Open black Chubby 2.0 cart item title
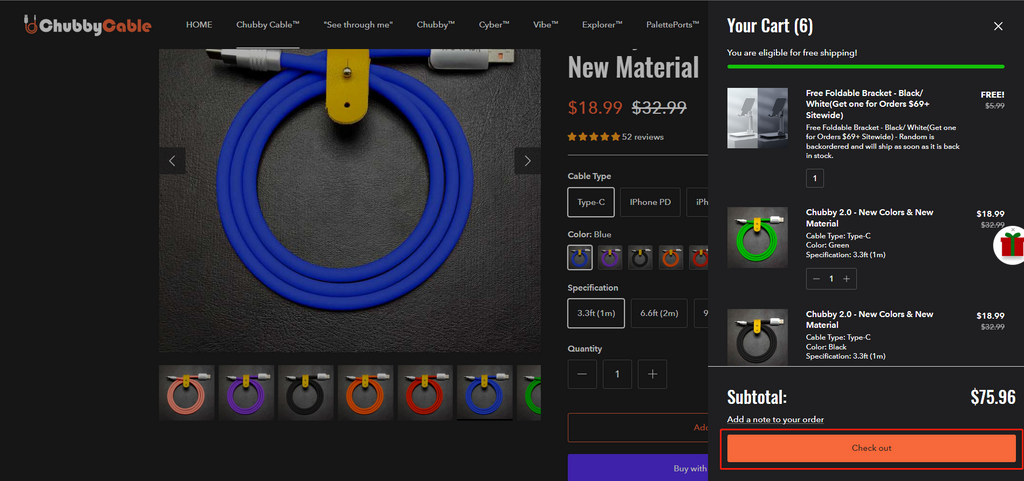Viewport: 1024px width, 481px height. coord(869,320)
